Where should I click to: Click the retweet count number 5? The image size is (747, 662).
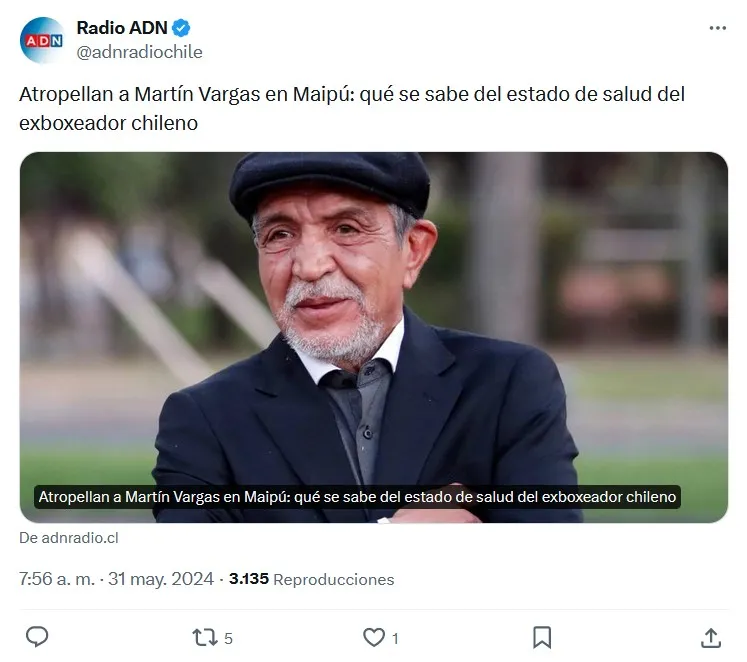point(228,639)
